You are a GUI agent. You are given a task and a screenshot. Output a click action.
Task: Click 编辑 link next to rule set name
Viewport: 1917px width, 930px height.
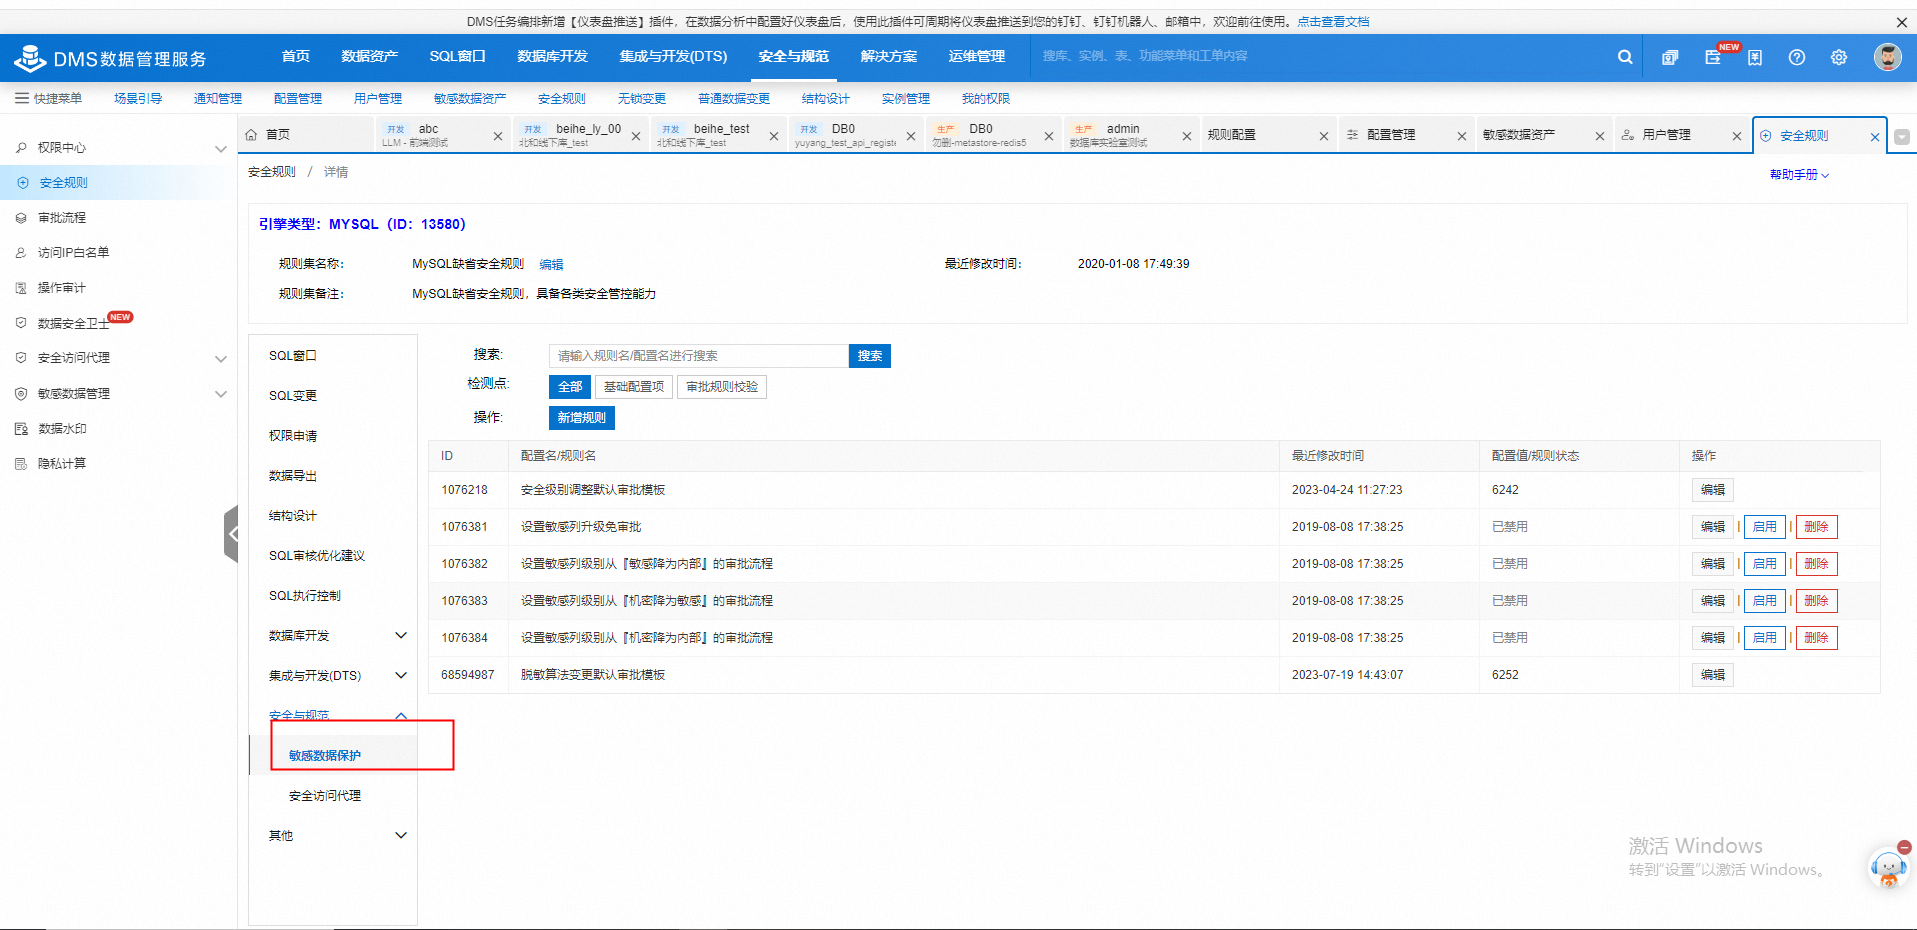point(551,264)
